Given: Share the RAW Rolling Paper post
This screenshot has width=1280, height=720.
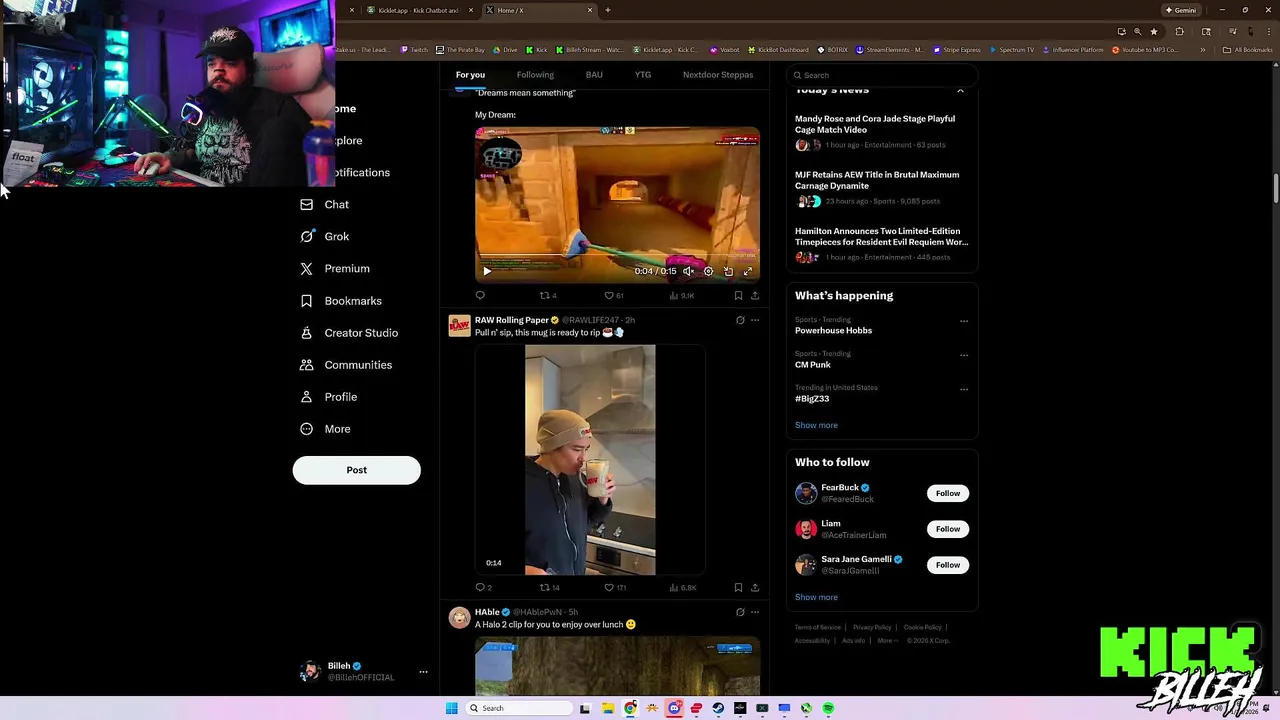Looking at the screenshot, I should 755,587.
